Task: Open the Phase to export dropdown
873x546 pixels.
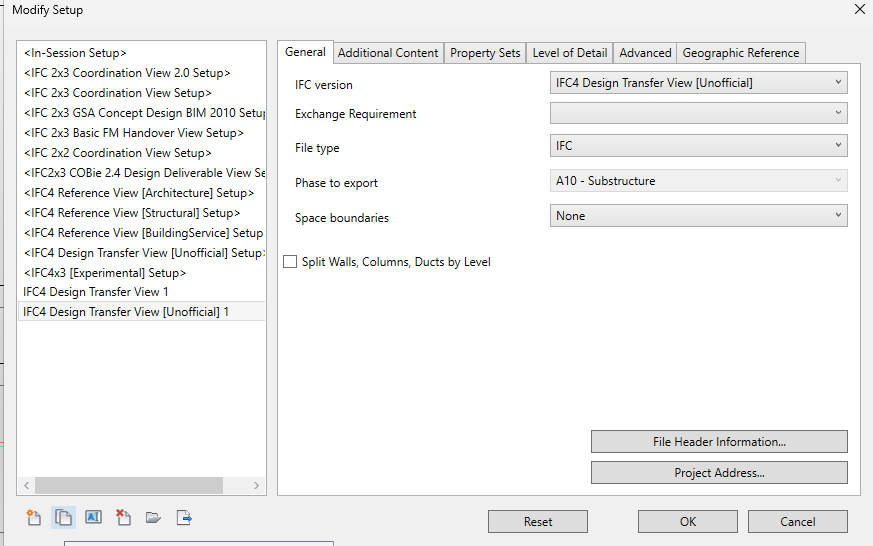Action: (699, 181)
